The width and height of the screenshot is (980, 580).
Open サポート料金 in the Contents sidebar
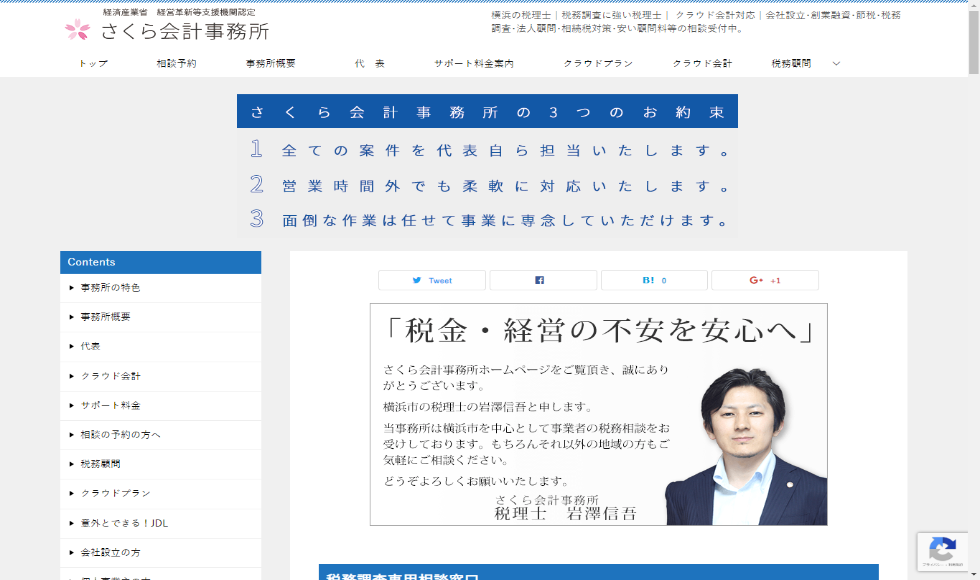pyautogui.click(x=161, y=406)
